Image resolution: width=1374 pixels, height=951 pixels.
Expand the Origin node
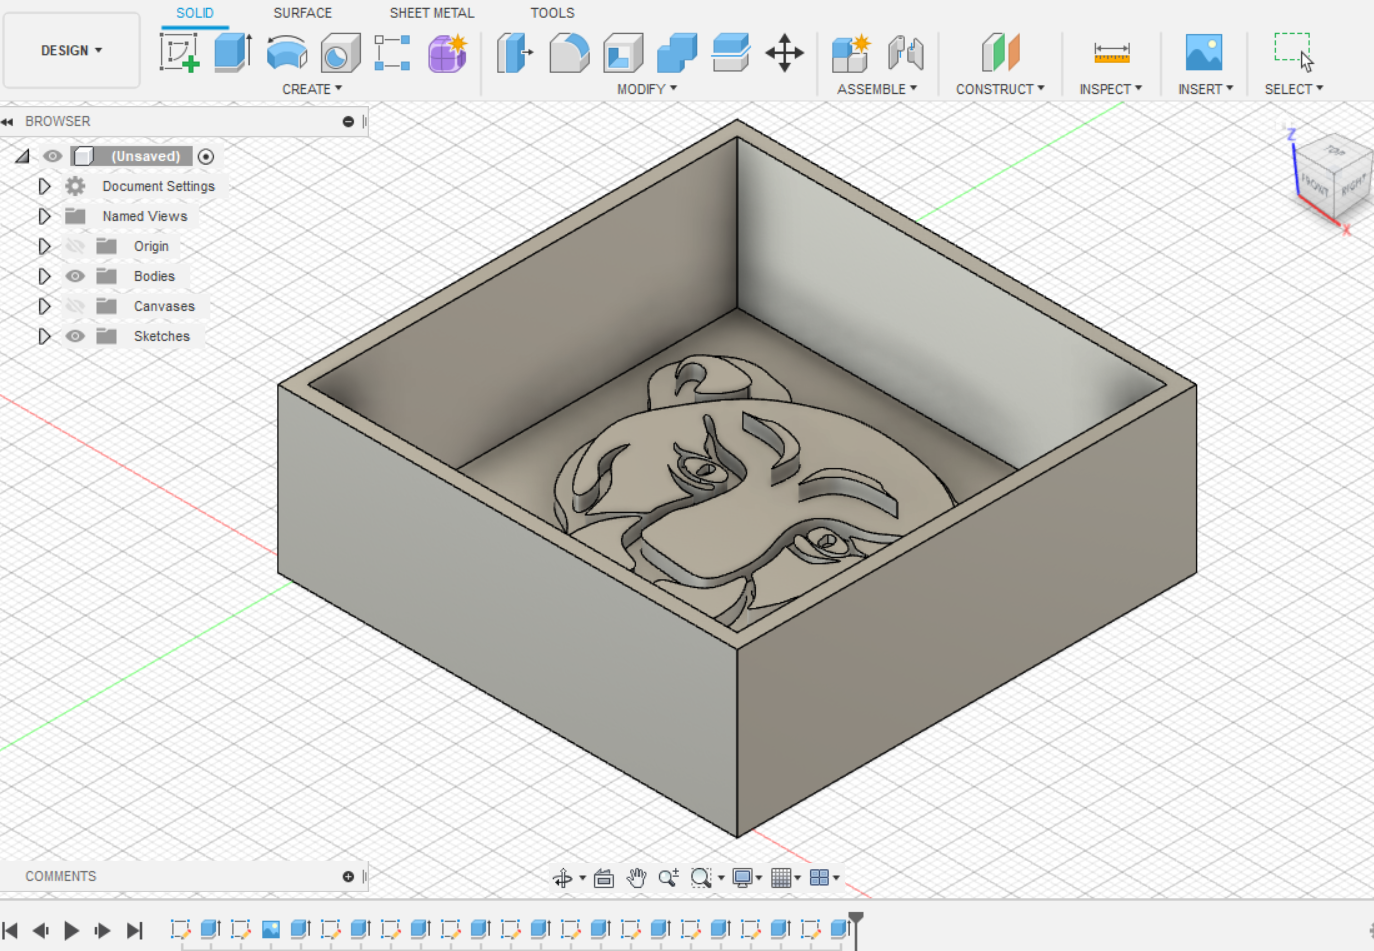click(x=44, y=246)
